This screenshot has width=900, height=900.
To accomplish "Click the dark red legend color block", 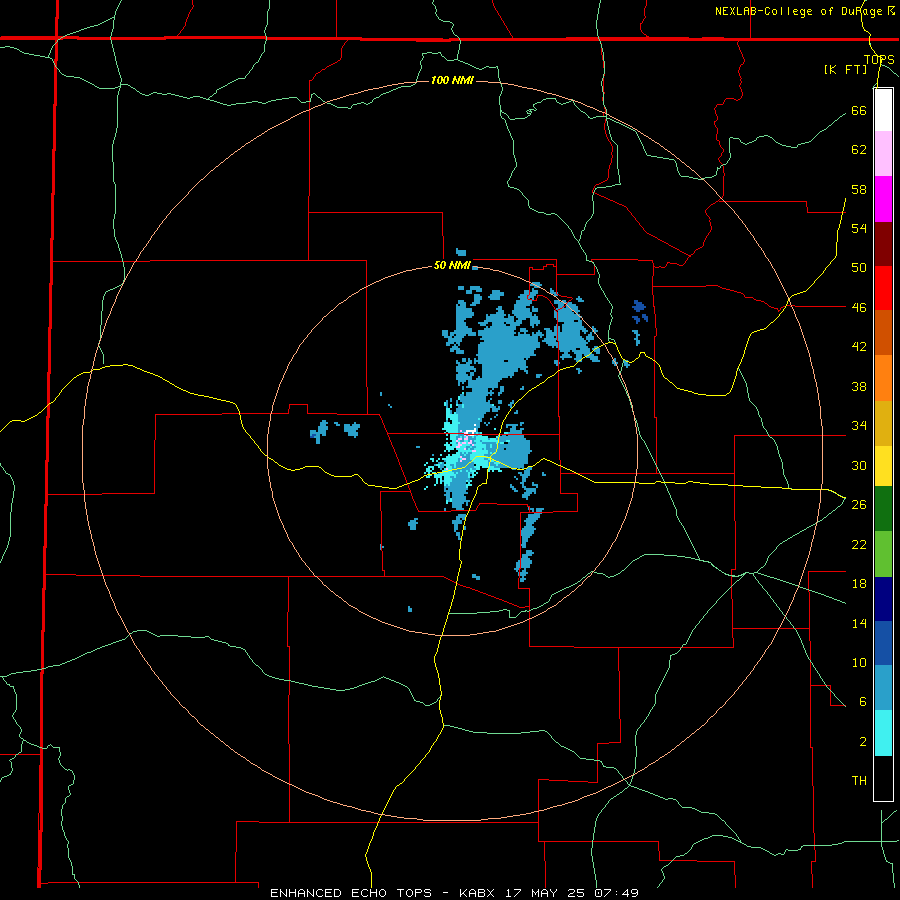I will (883, 243).
